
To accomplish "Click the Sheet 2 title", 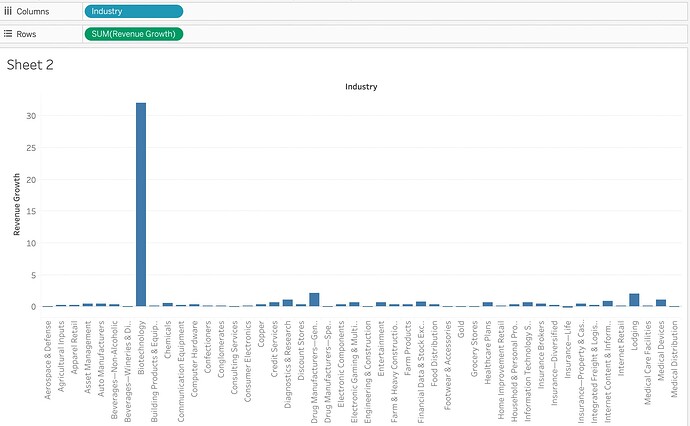I will pyautogui.click(x=30, y=65).
